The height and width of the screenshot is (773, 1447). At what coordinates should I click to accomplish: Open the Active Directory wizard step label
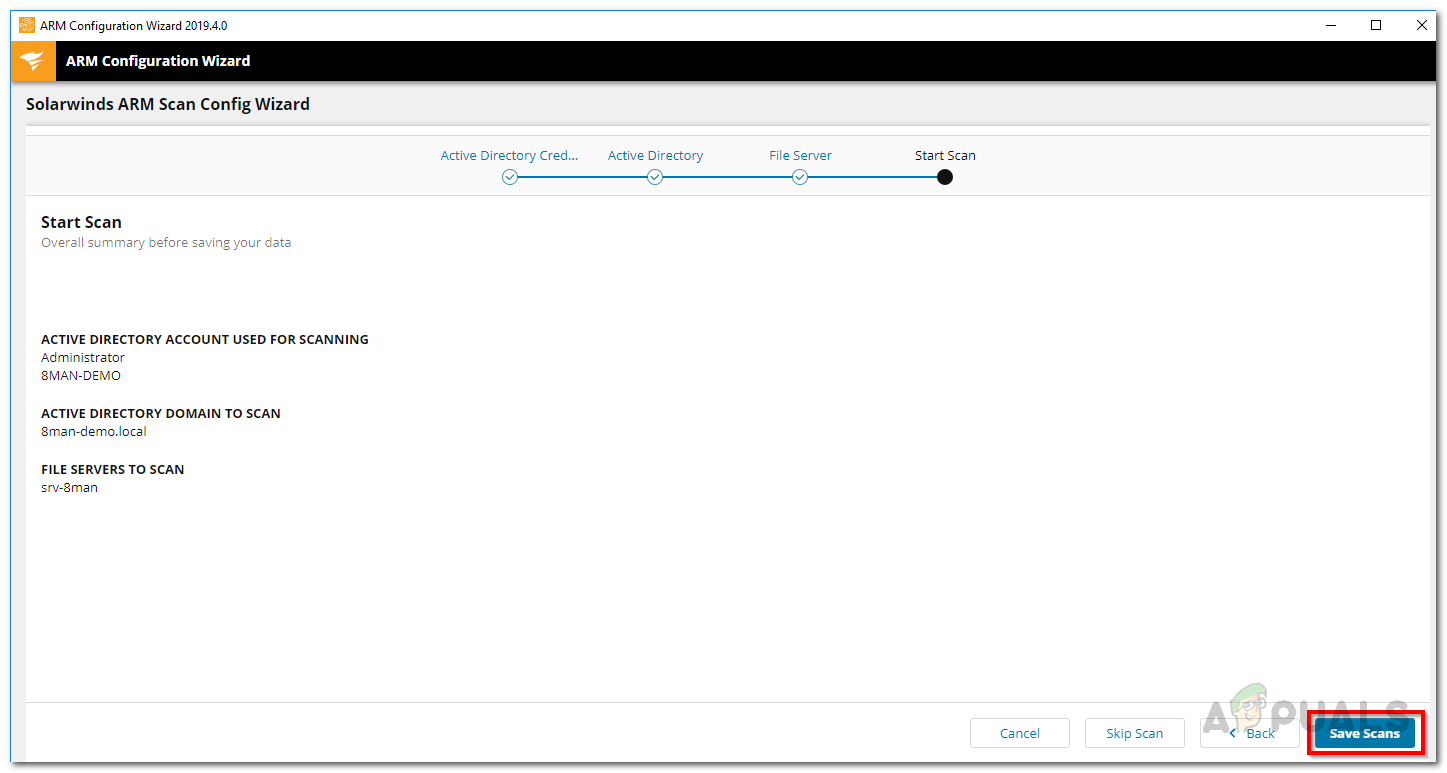click(x=655, y=155)
